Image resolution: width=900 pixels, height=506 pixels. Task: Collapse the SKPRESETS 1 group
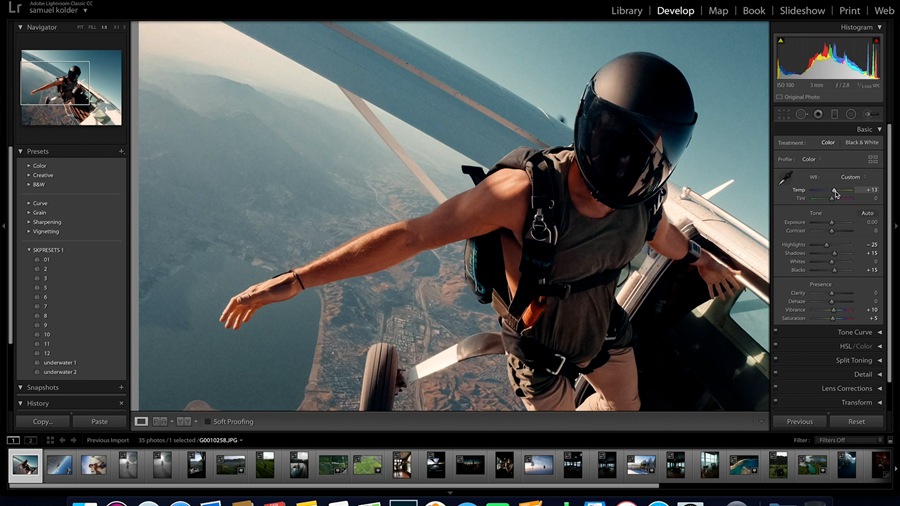point(29,250)
